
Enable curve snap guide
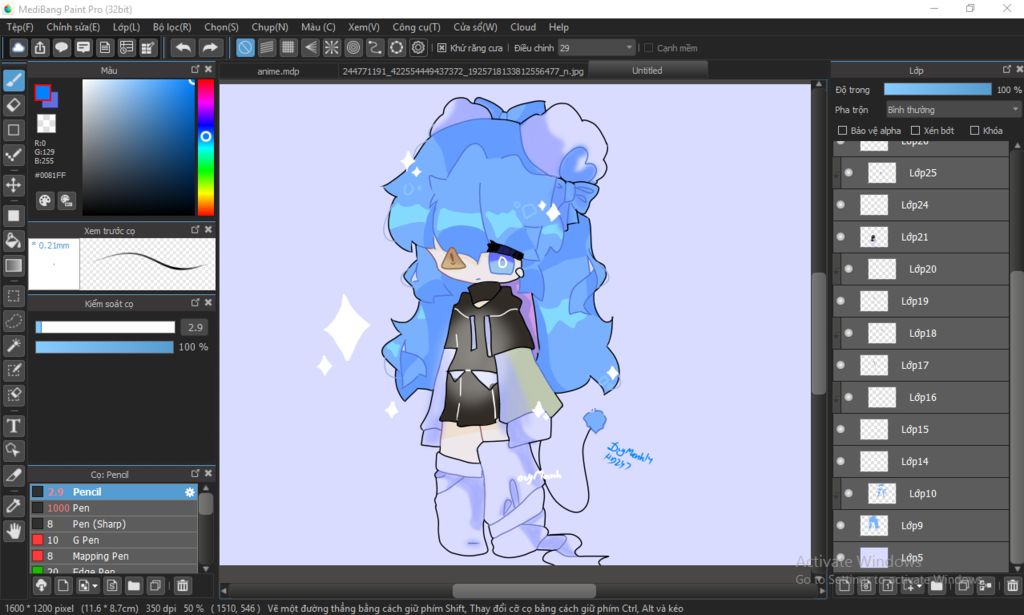point(375,48)
